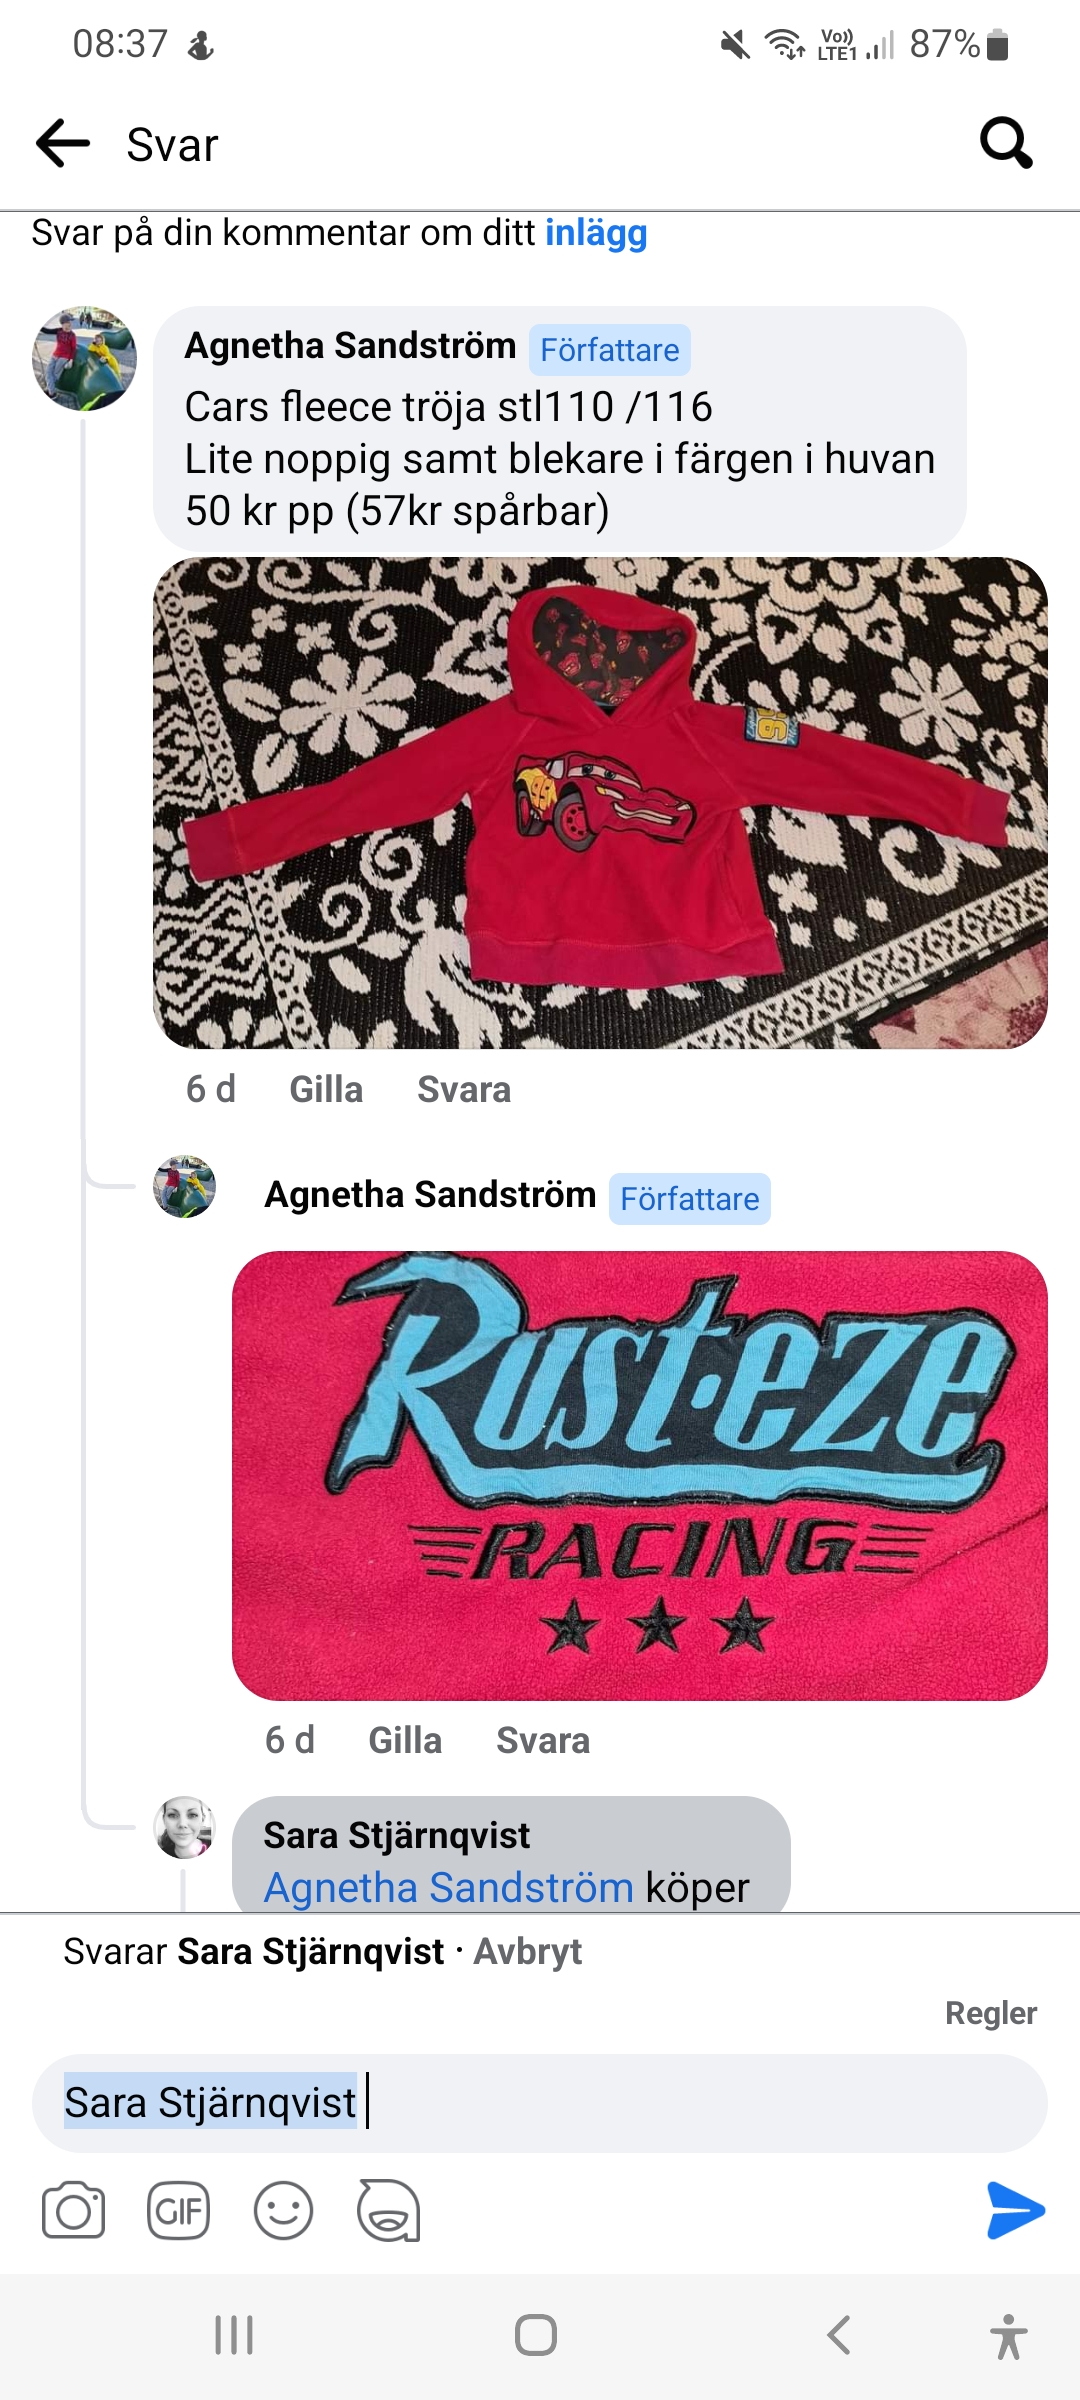Screen dimensions: 1080x2400
Task: Open the GIF picker
Action: (x=178, y=2210)
